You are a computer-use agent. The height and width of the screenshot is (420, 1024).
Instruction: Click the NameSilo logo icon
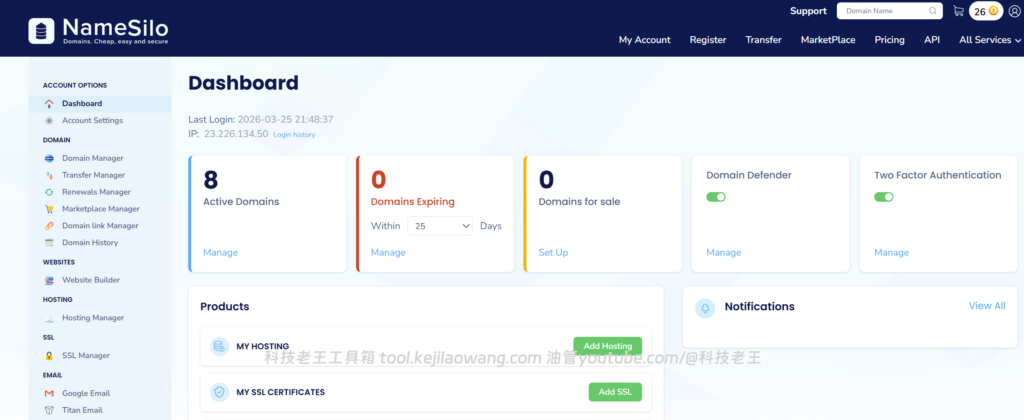41,31
